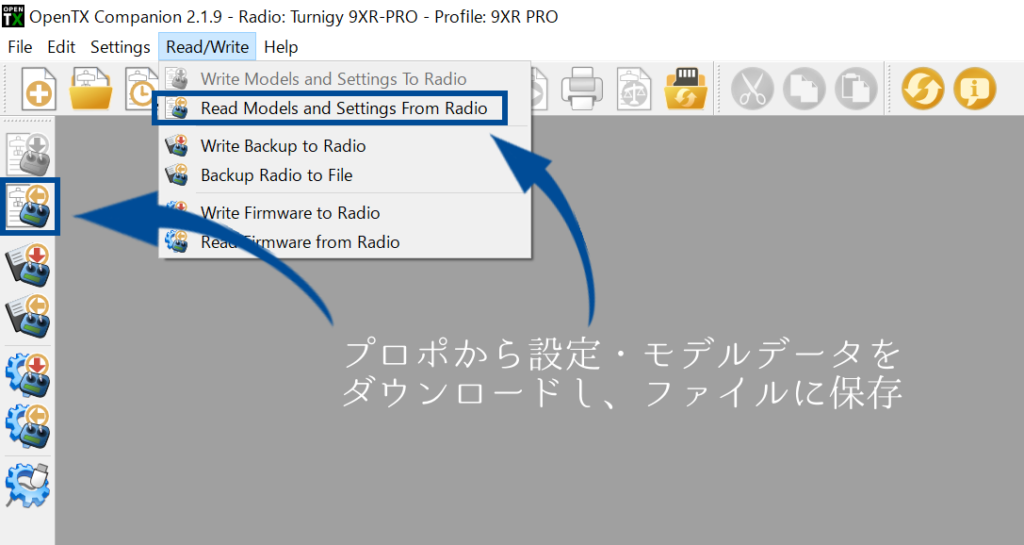The image size is (1024, 545).
Task: Click the sidebar Backup Radio to File icon
Action: pyautogui.click(x=29, y=316)
